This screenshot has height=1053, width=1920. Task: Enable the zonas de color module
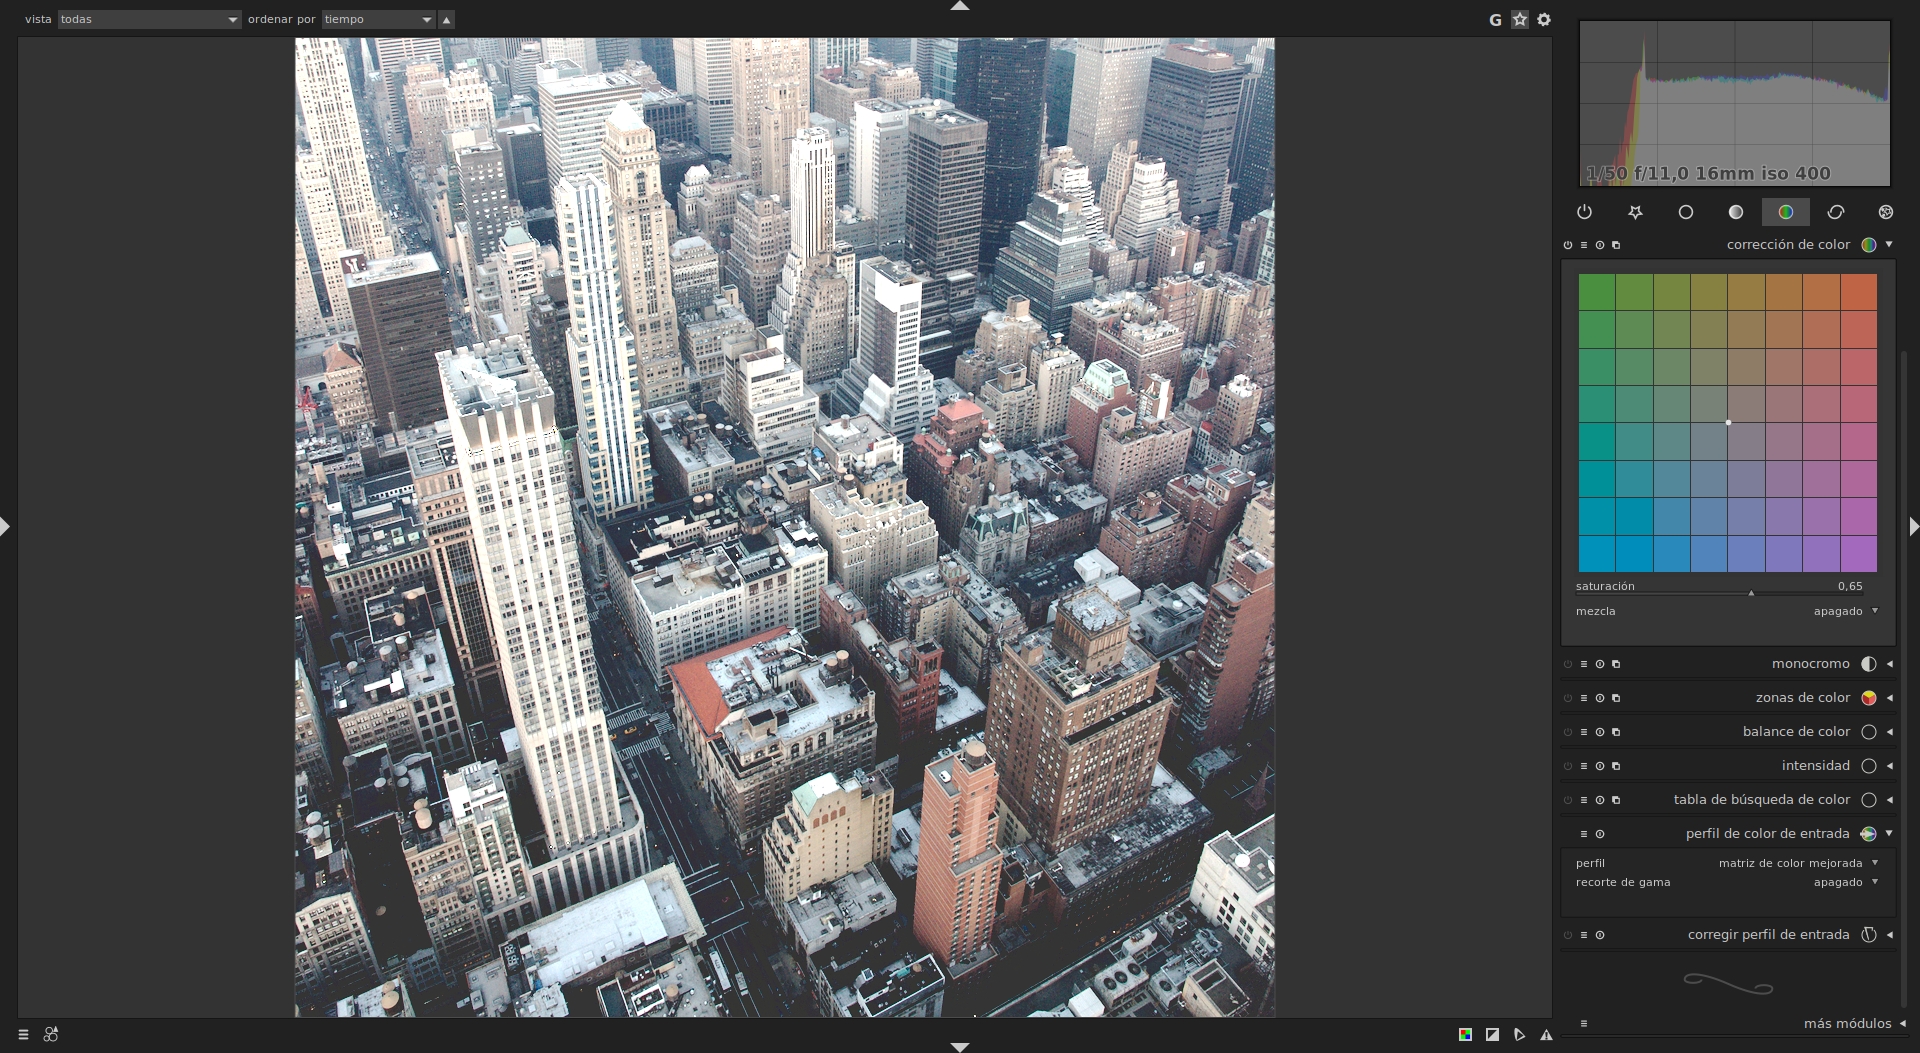click(x=1568, y=698)
